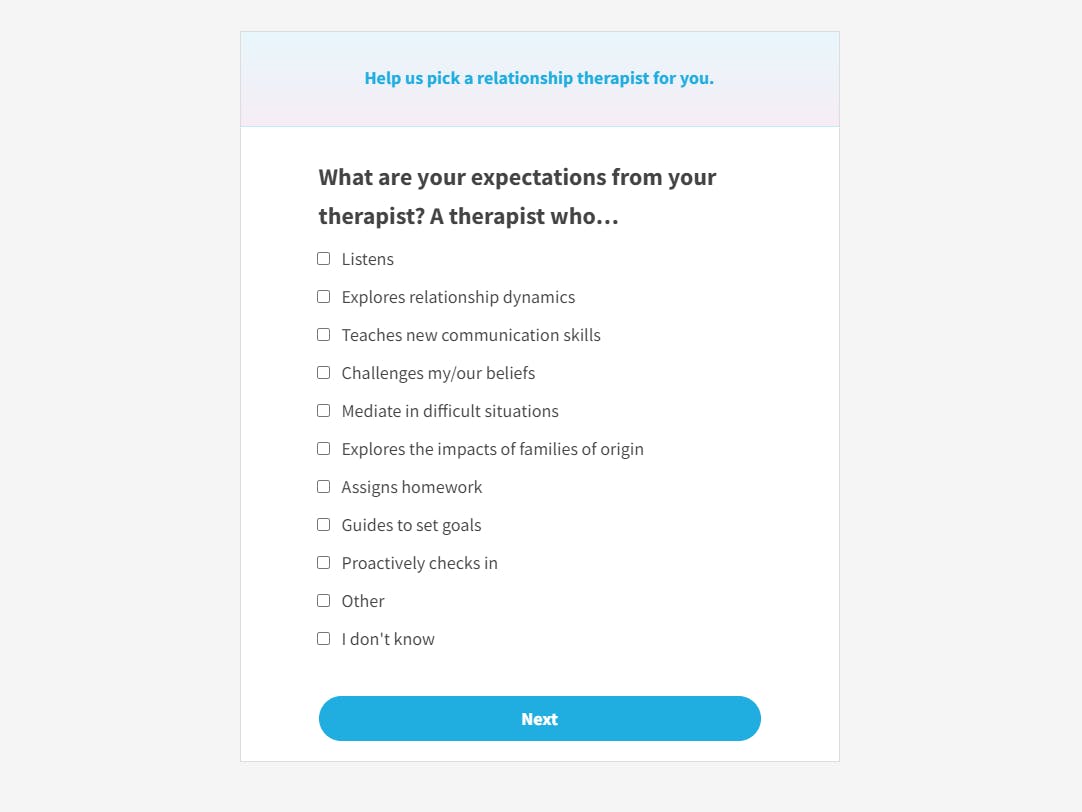Screen dimensions: 1082x812
Task: Check "Explores relationship dynamics"
Action: click(x=323, y=296)
